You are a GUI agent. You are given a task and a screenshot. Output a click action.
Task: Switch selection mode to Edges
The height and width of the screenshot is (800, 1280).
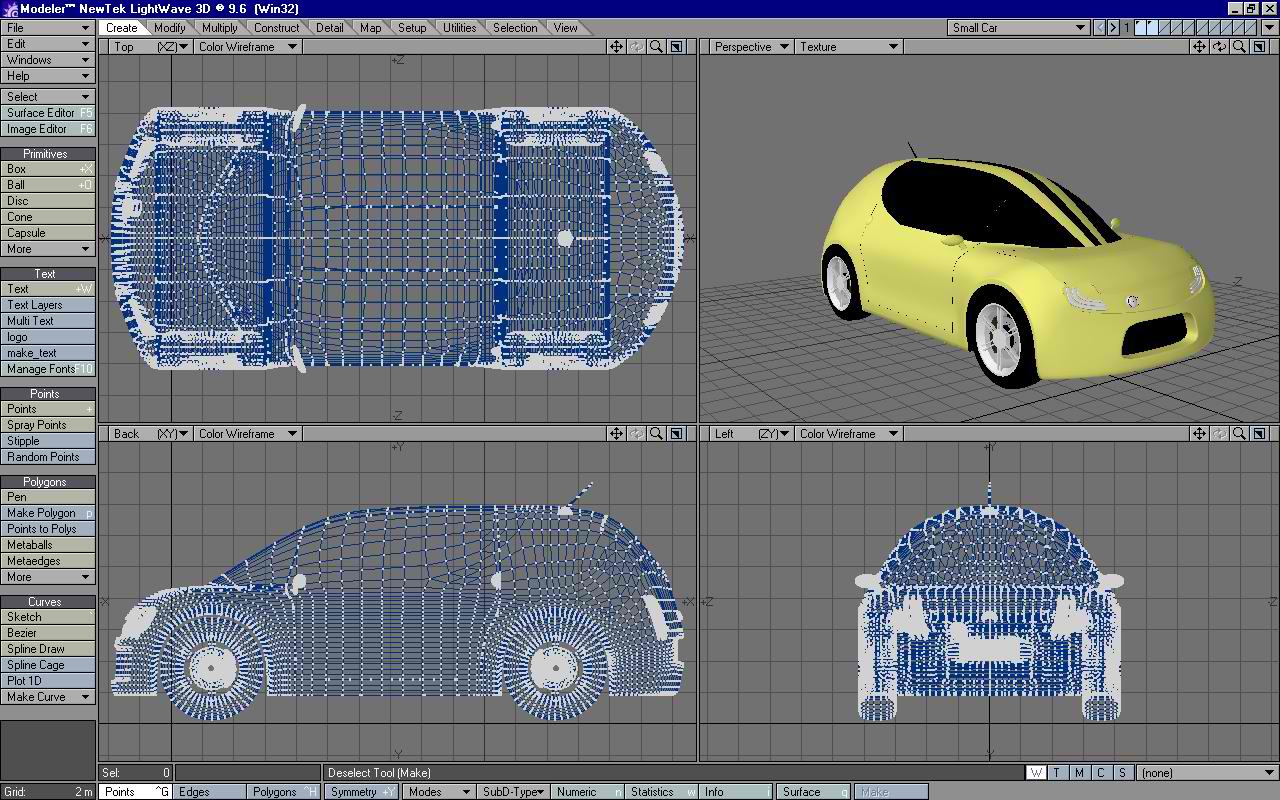pos(208,792)
